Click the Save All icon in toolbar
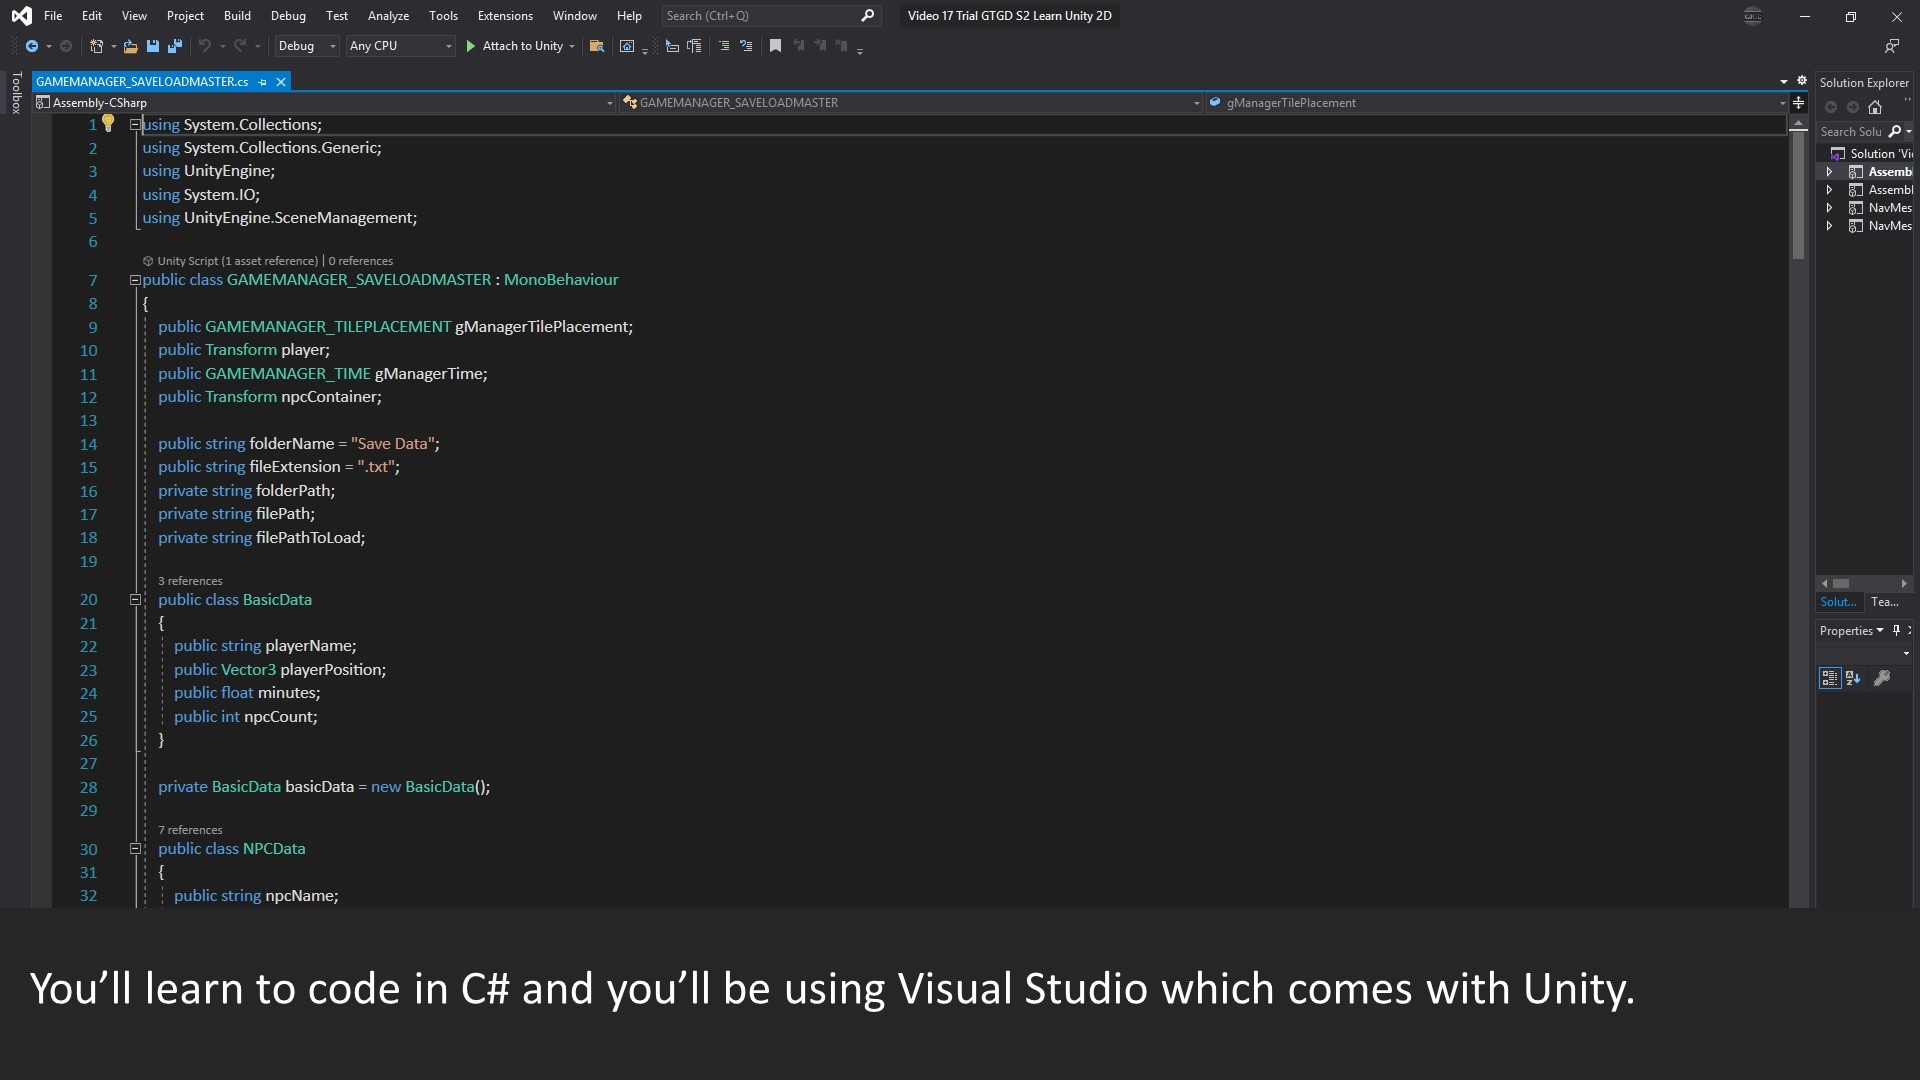This screenshot has width=1920, height=1080. point(175,46)
